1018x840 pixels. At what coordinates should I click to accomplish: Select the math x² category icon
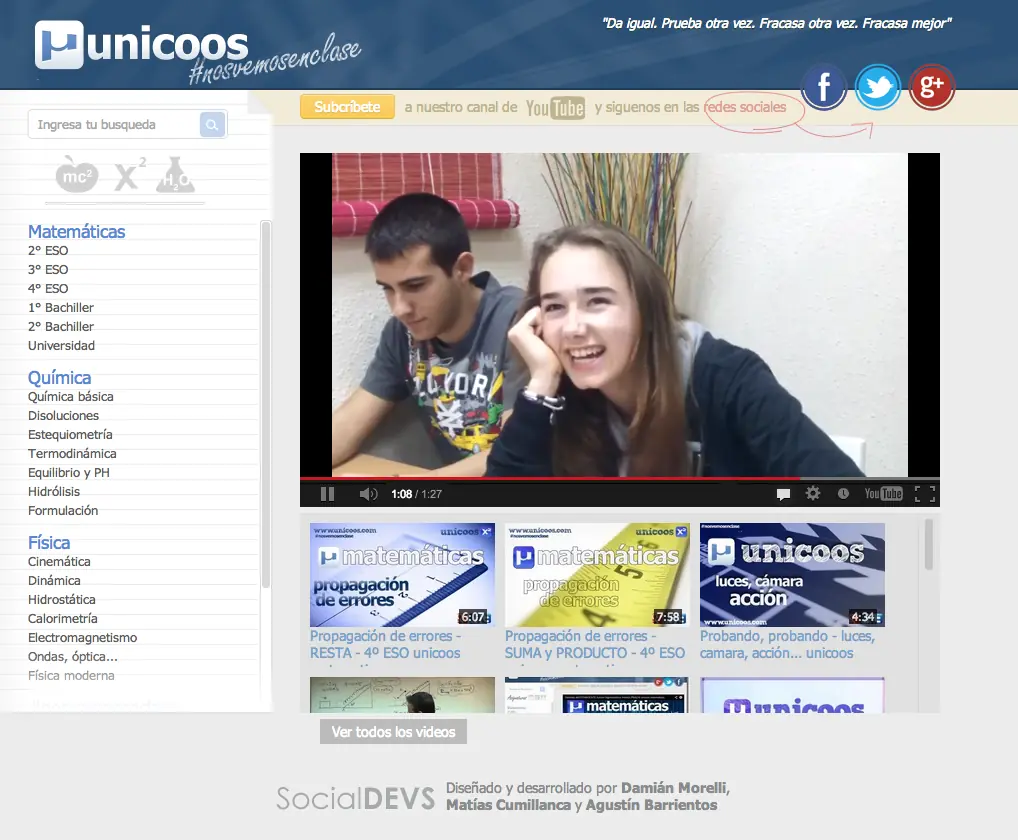click(x=129, y=175)
